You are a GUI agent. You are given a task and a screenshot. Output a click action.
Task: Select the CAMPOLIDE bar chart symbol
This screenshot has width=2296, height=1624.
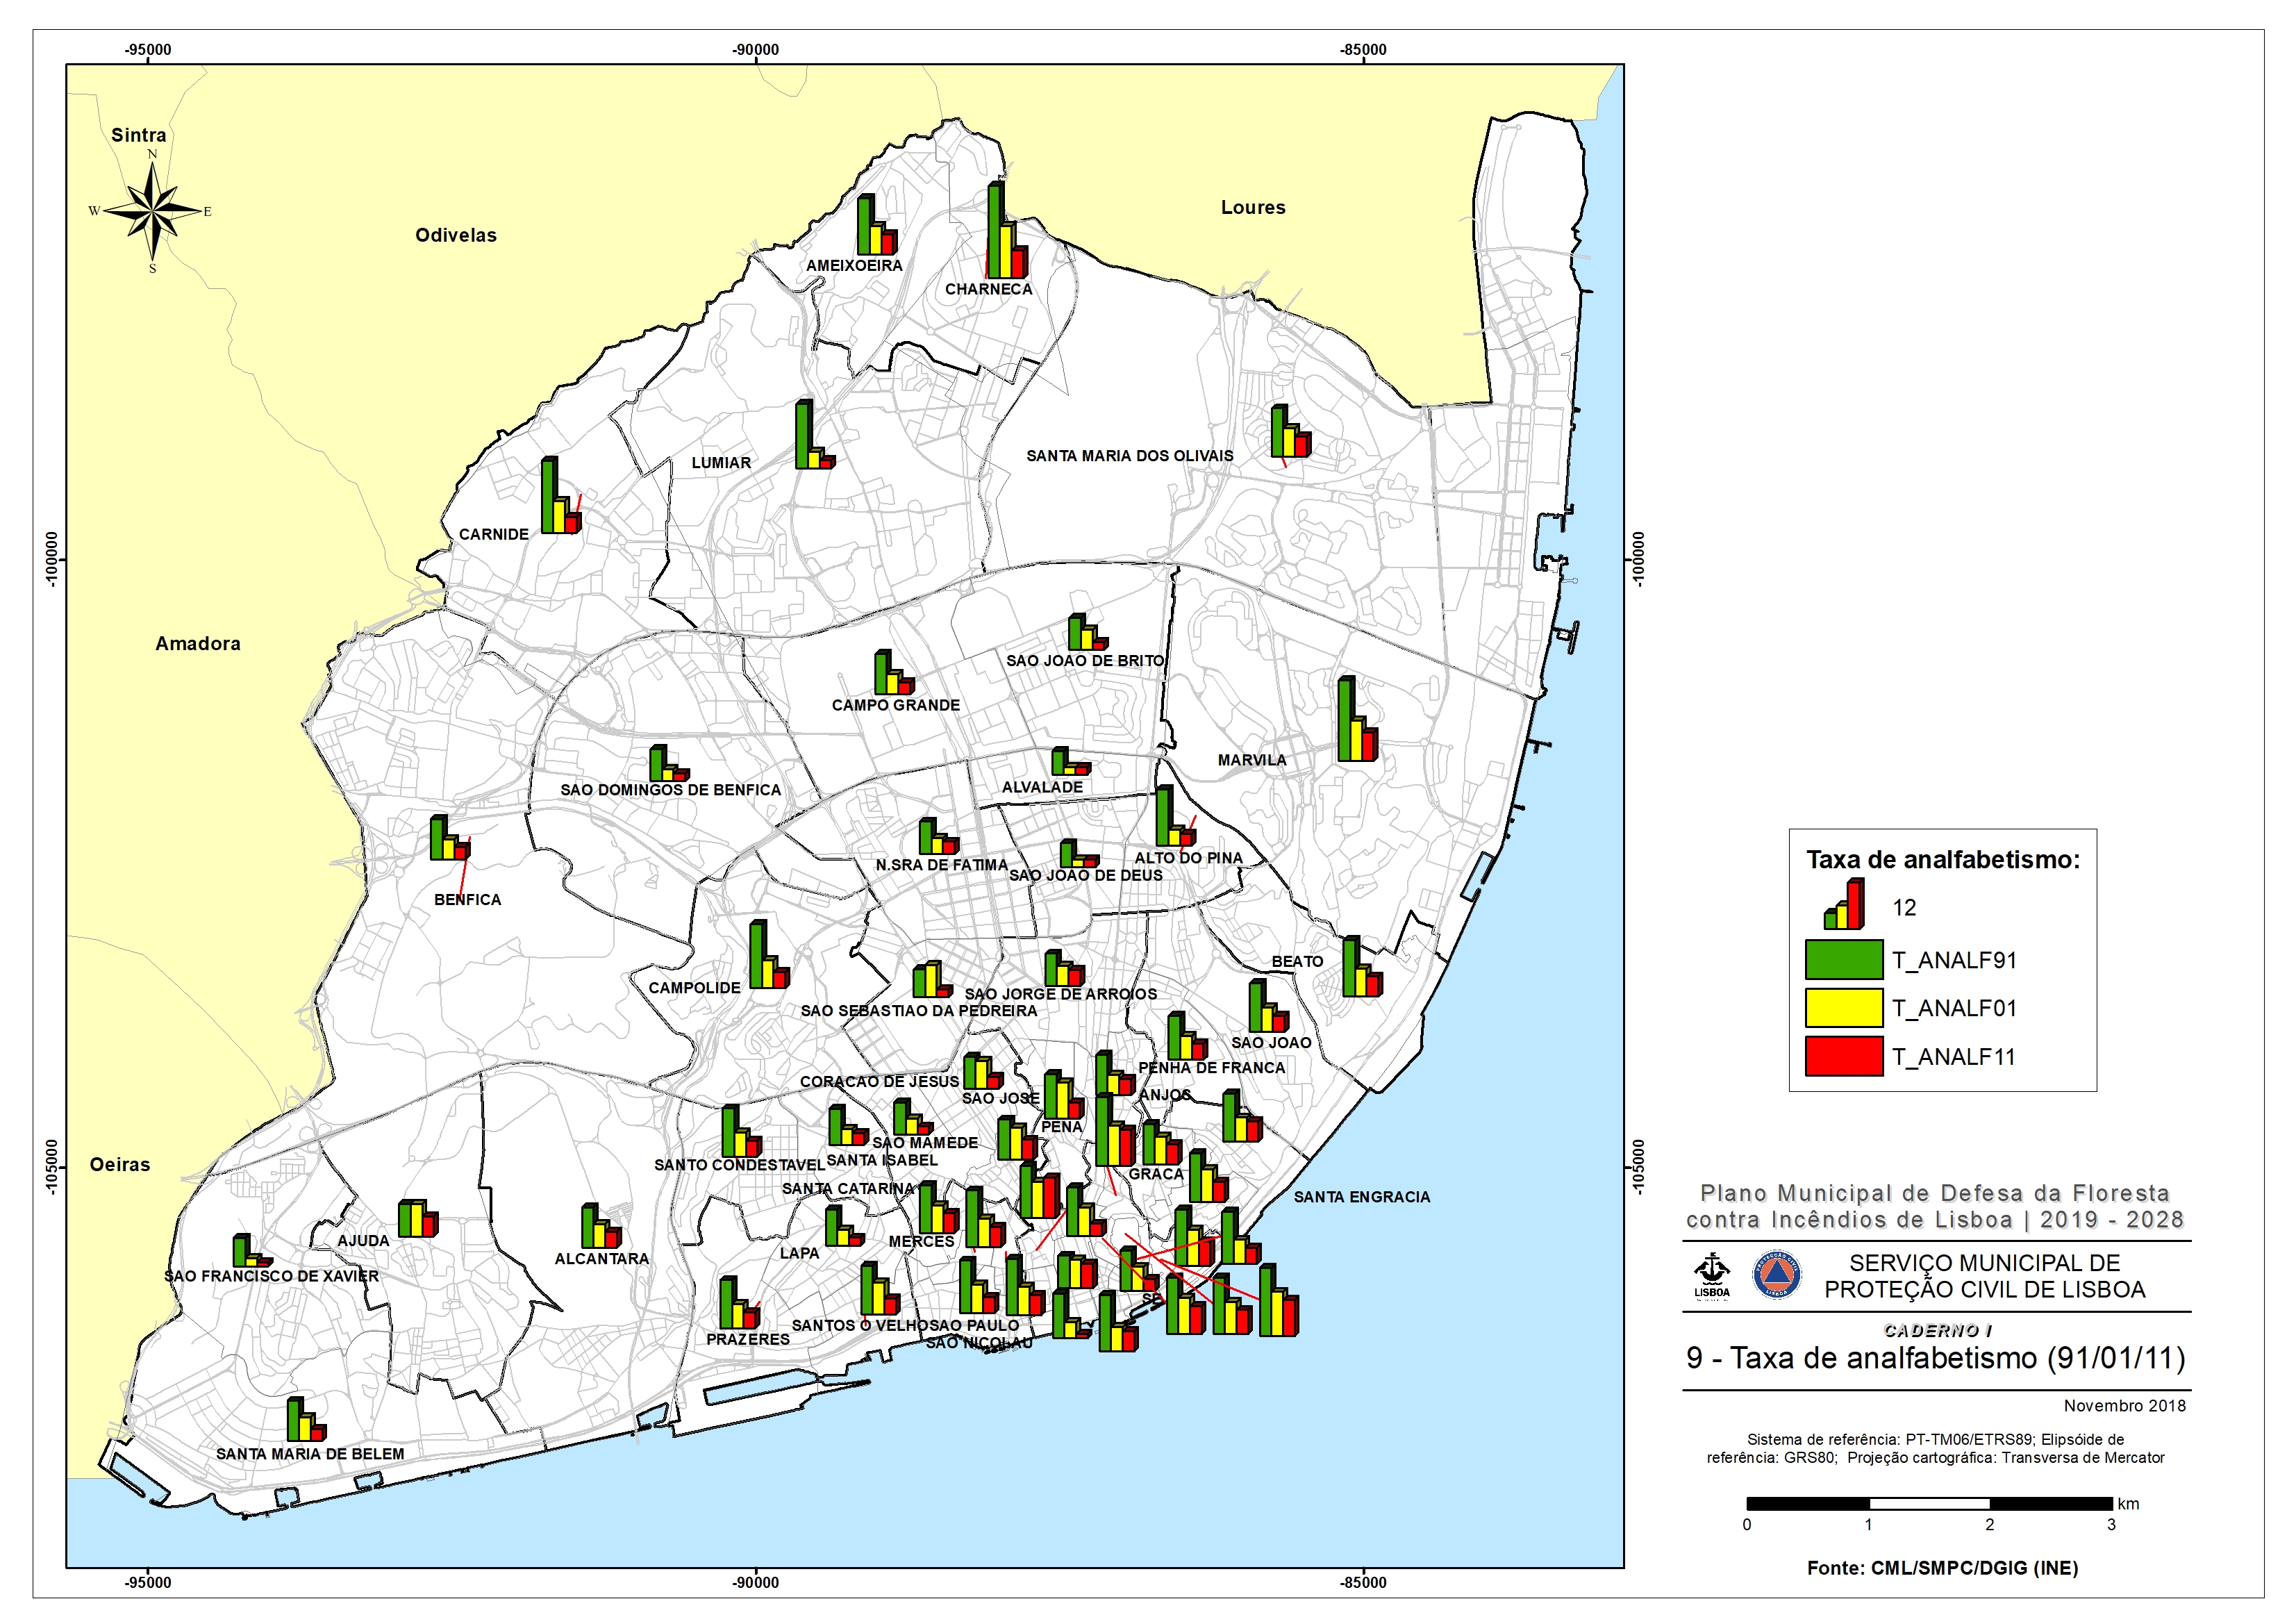click(x=769, y=955)
